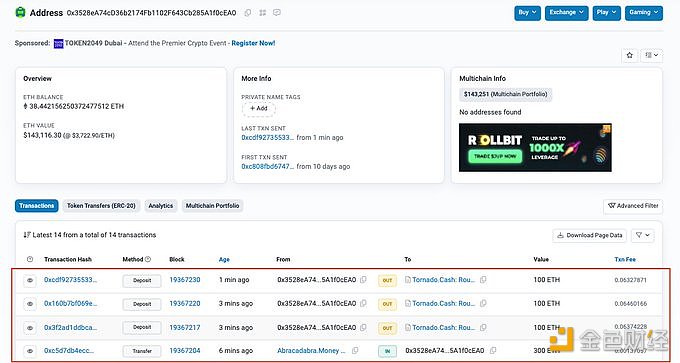Open Tornado.Cash Router link in block 19367217 row
The image size is (680, 363).
click(x=443, y=327)
